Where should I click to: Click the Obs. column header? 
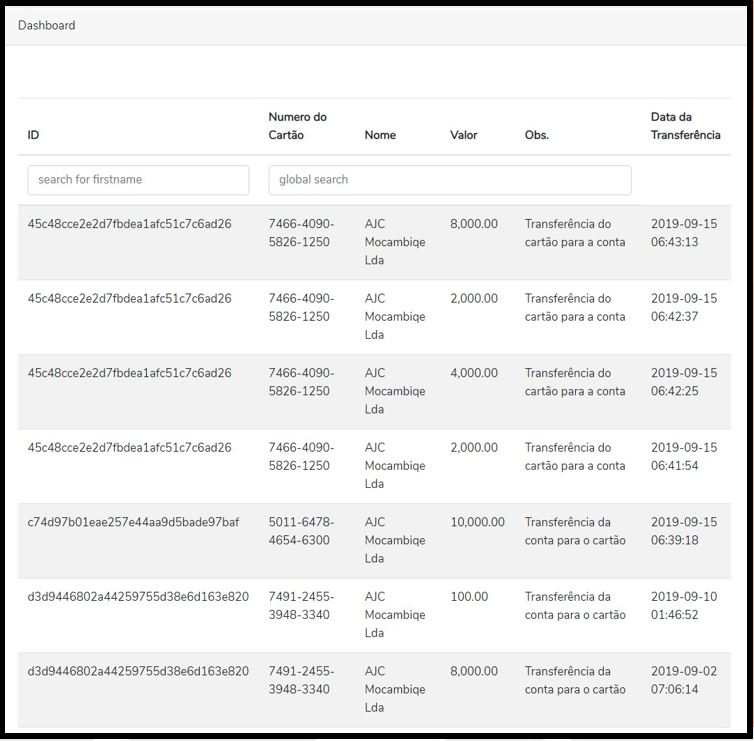click(537, 135)
